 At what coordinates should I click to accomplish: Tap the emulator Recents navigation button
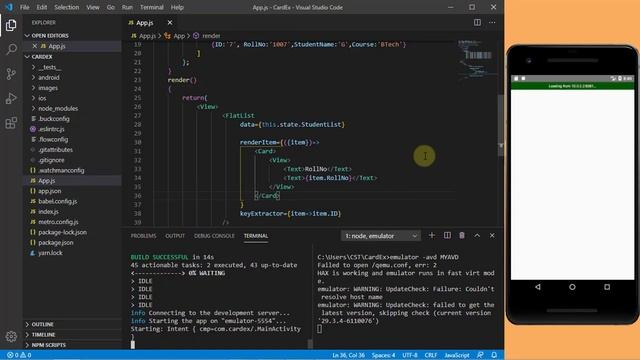[607, 287]
